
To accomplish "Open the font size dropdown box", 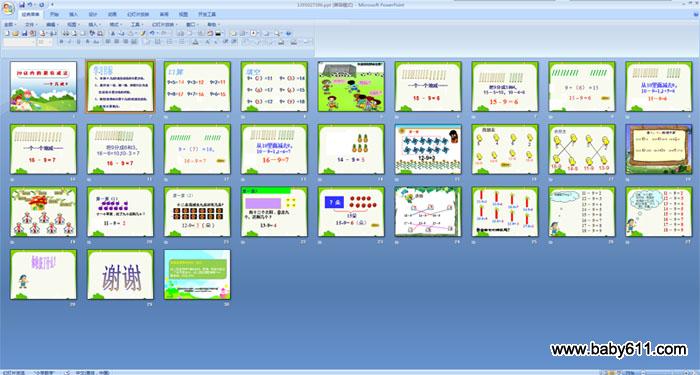I will pyautogui.click(x=45, y=42).
